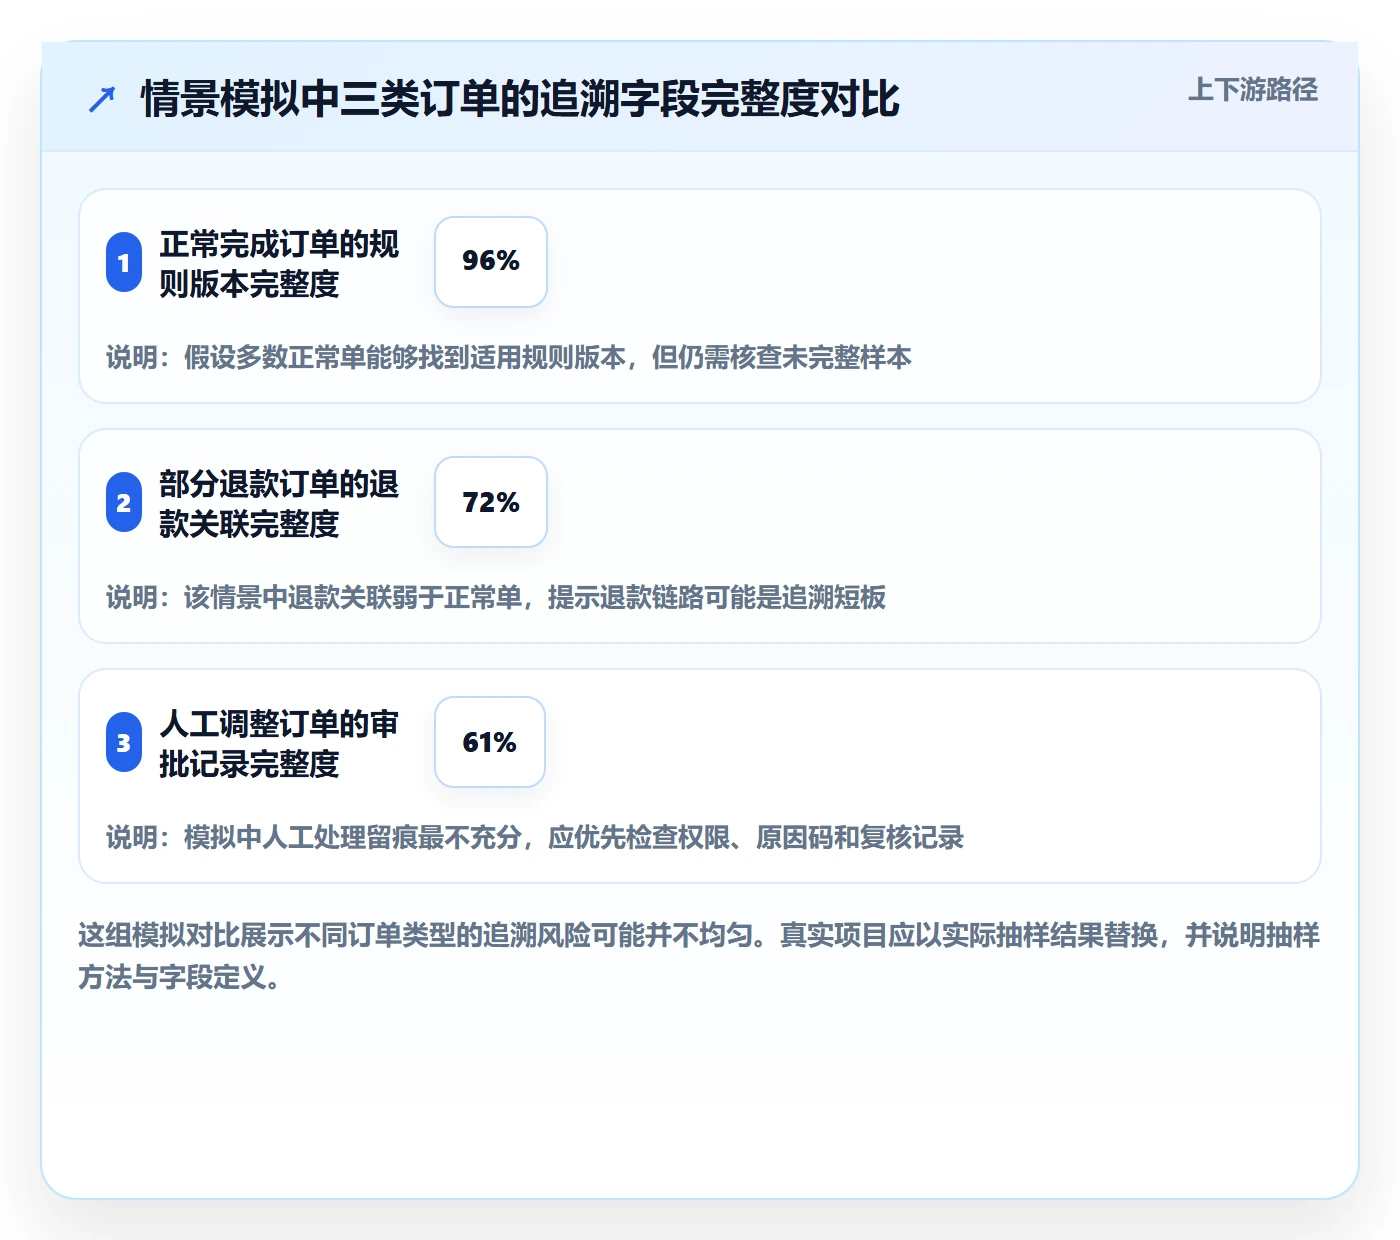Click the card title 情景模拟中三类订单的追溯字段完整度对比
This screenshot has height=1240, width=1400.
coord(520,99)
